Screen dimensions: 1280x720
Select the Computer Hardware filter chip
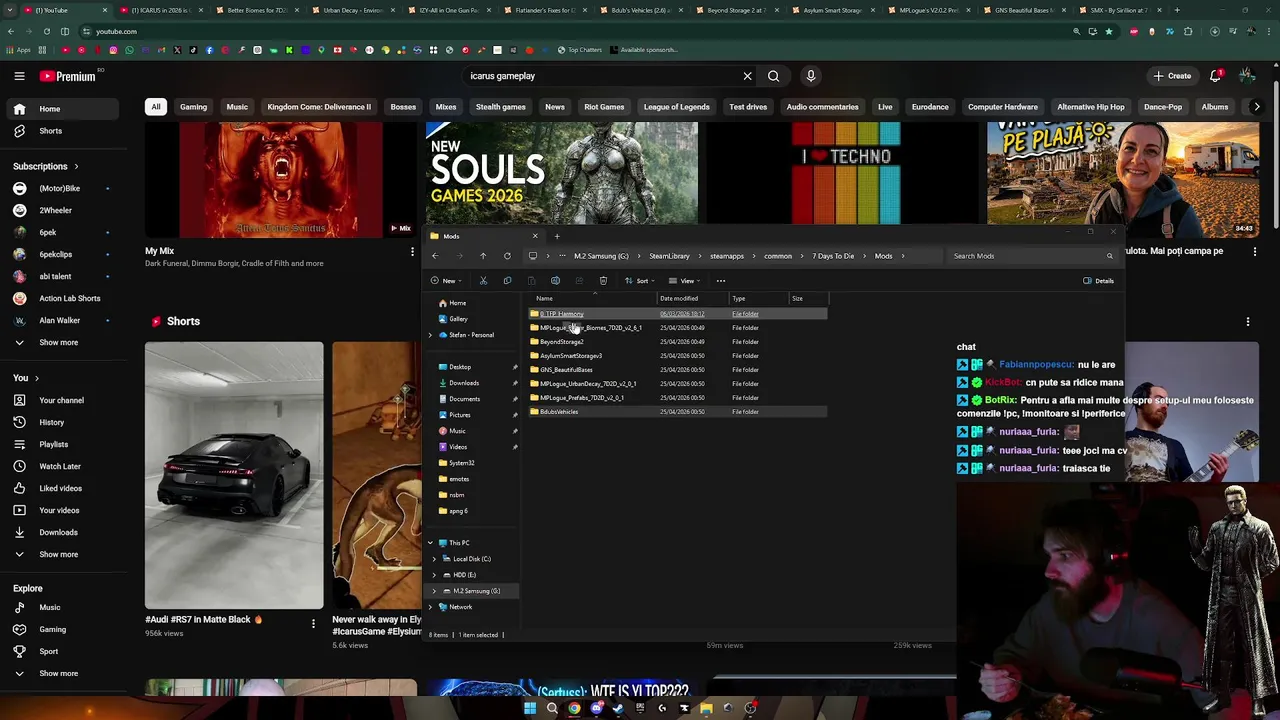(x=1002, y=107)
